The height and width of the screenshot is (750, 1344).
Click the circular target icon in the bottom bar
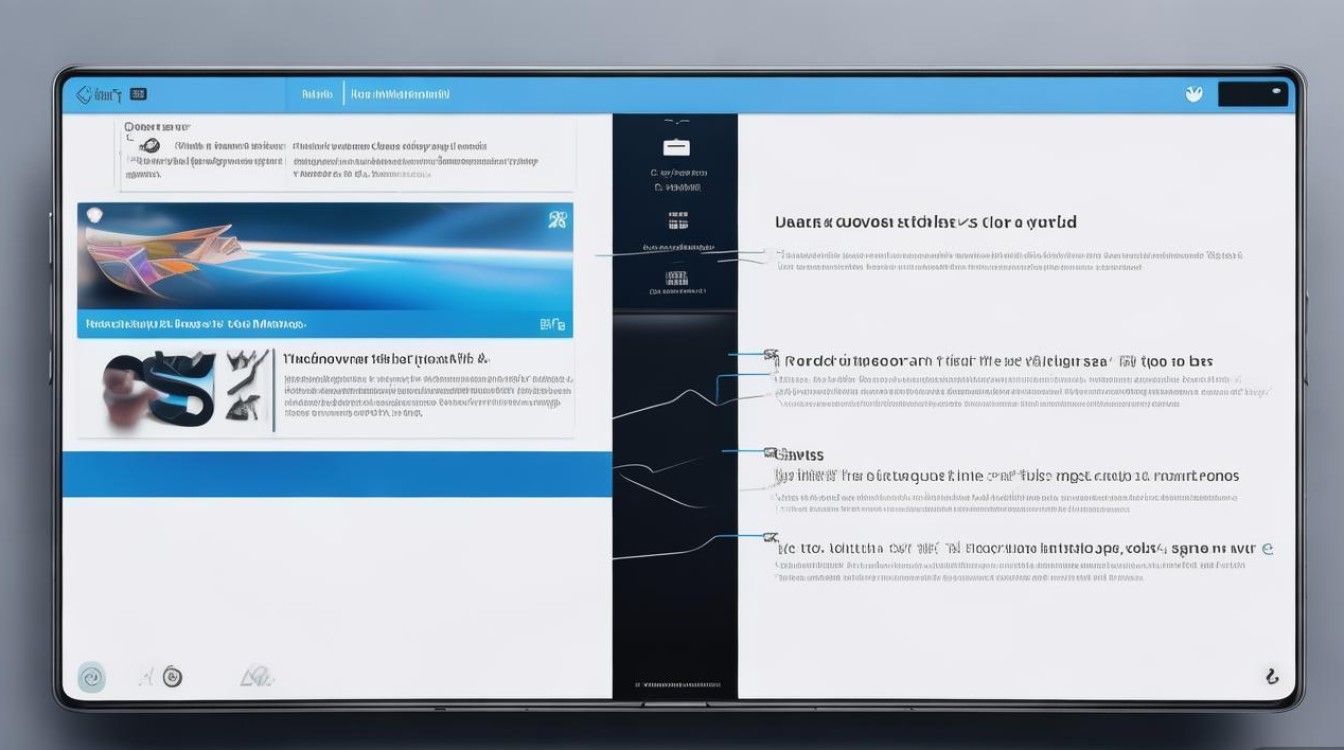pos(172,677)
